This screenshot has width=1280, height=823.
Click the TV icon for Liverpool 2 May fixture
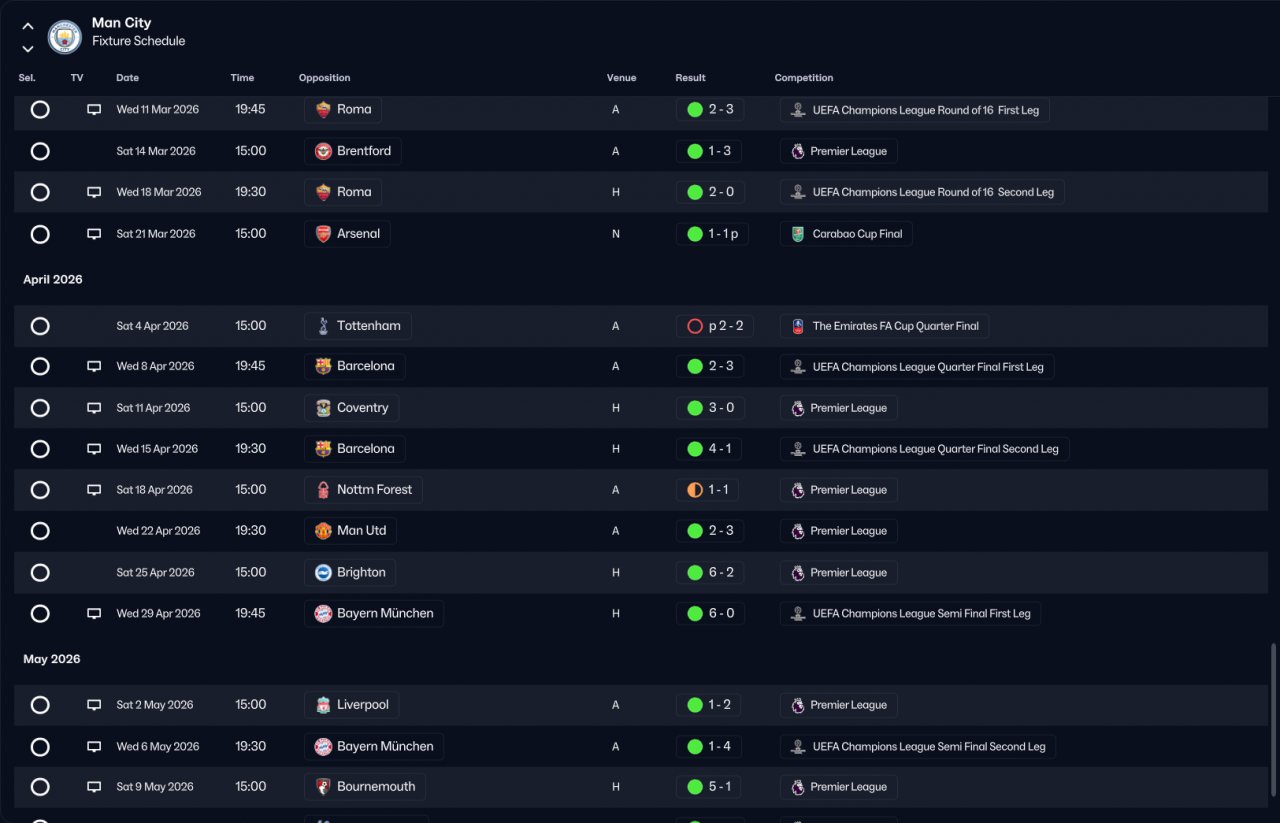(94, 705)
